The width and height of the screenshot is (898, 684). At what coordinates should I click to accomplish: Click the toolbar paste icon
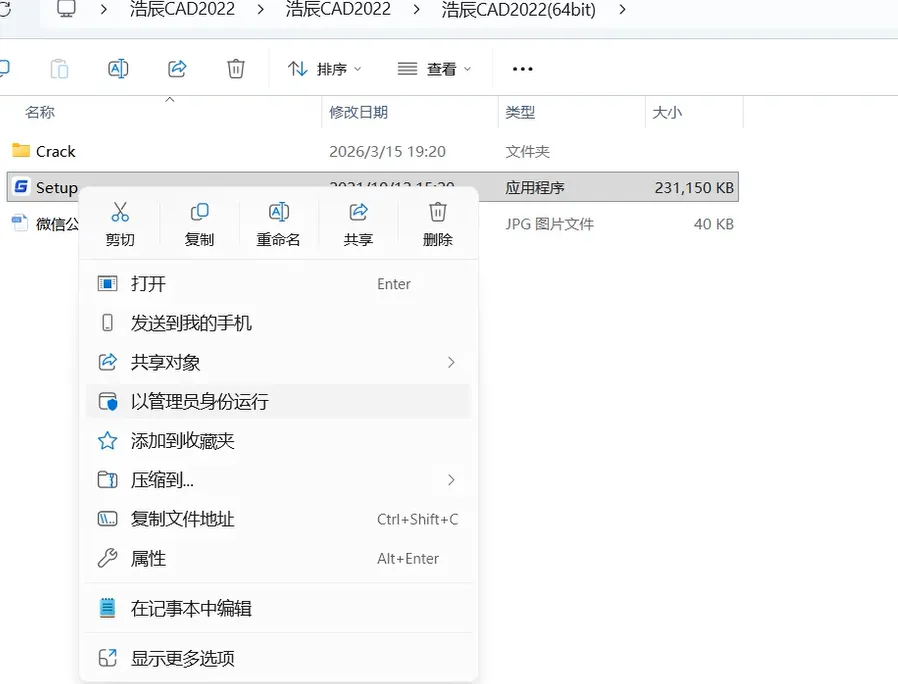(60, 69)
